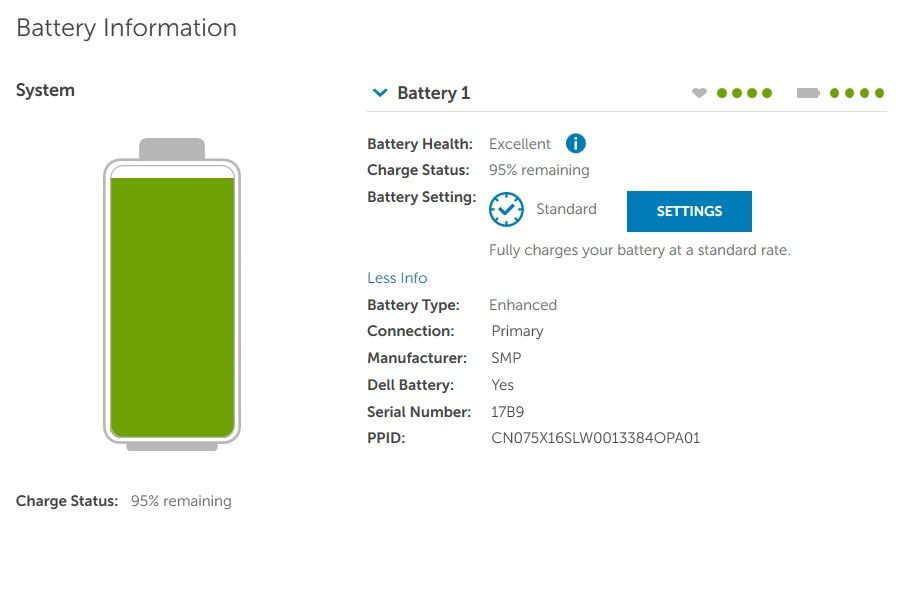Click the PPID value CN075X16SLW0013384OPA01
The height and width of the screenshot is (596, 913).
pos(596,438)
